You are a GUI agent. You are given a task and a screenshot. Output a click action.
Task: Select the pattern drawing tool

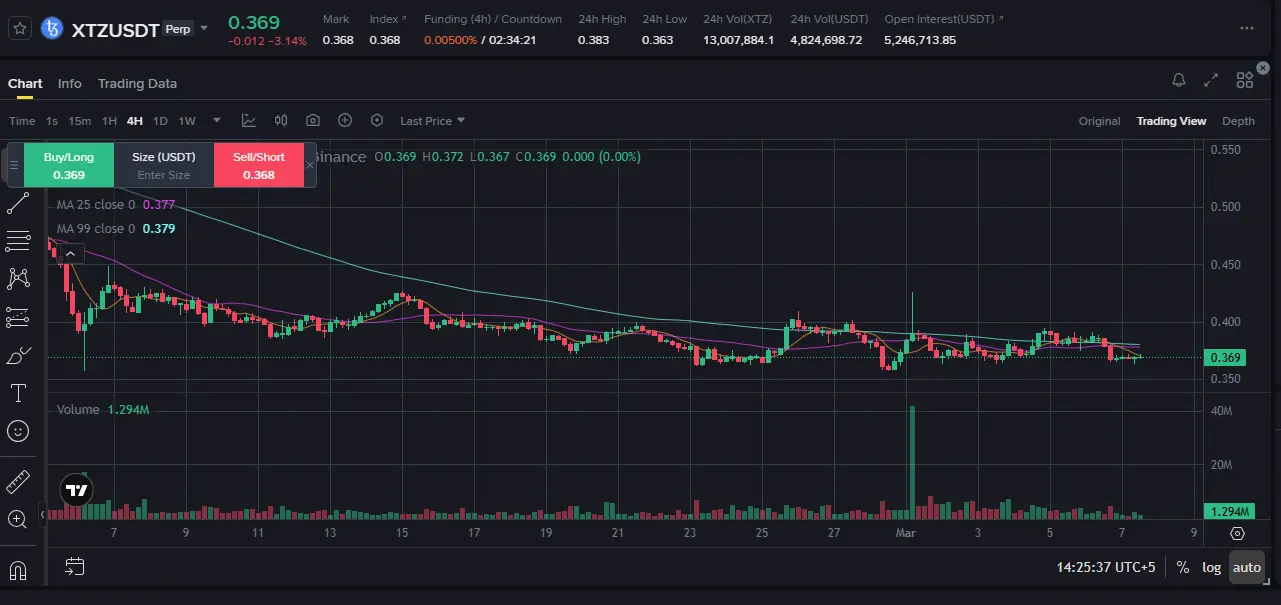(x=17, y=278)
